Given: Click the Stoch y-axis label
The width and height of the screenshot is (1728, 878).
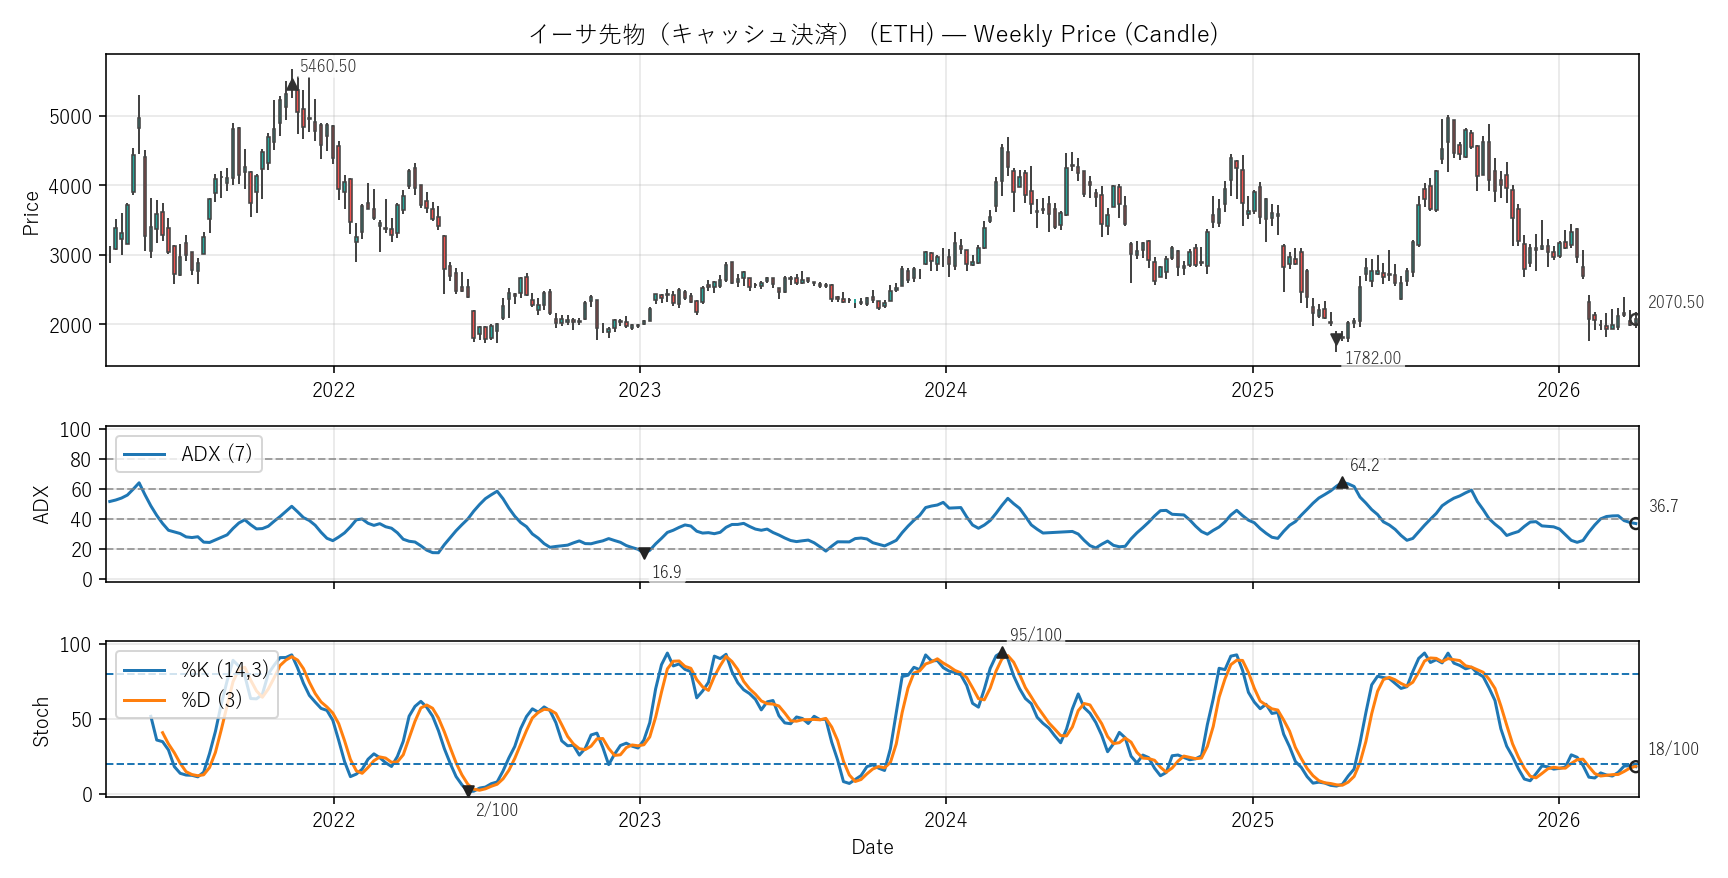Looking at the screenshot, I should tap(41, 721).
